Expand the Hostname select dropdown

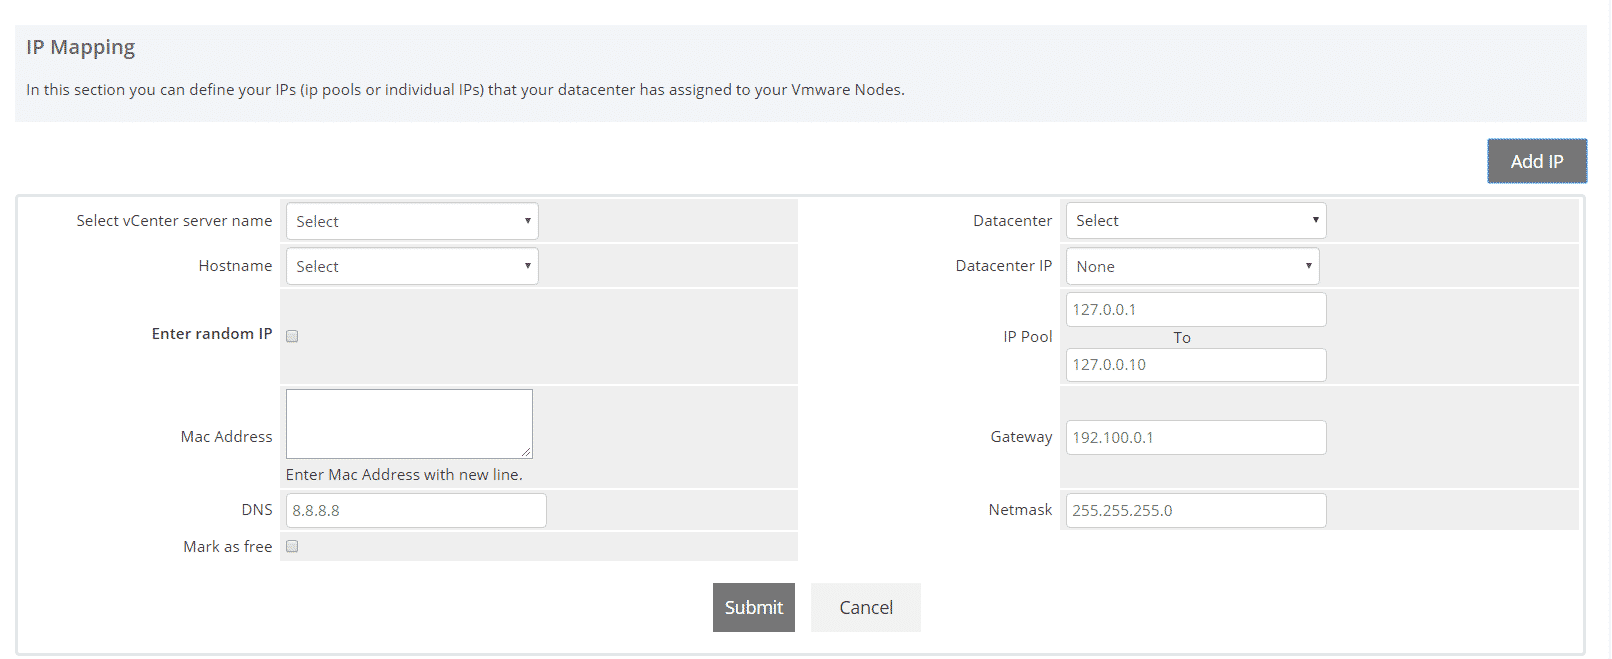(411, 266)
